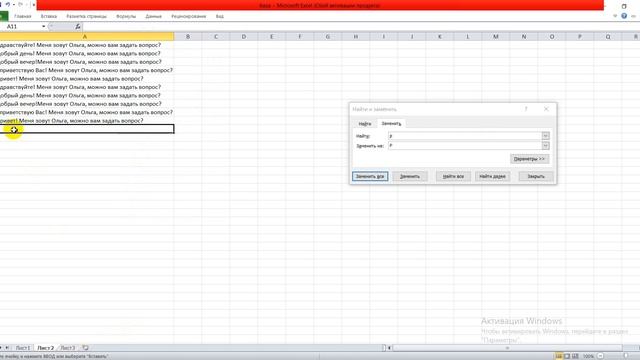Open the Формулы ribbon tab
The width and height of the screenshot is (640, 360).
[126, 16]
